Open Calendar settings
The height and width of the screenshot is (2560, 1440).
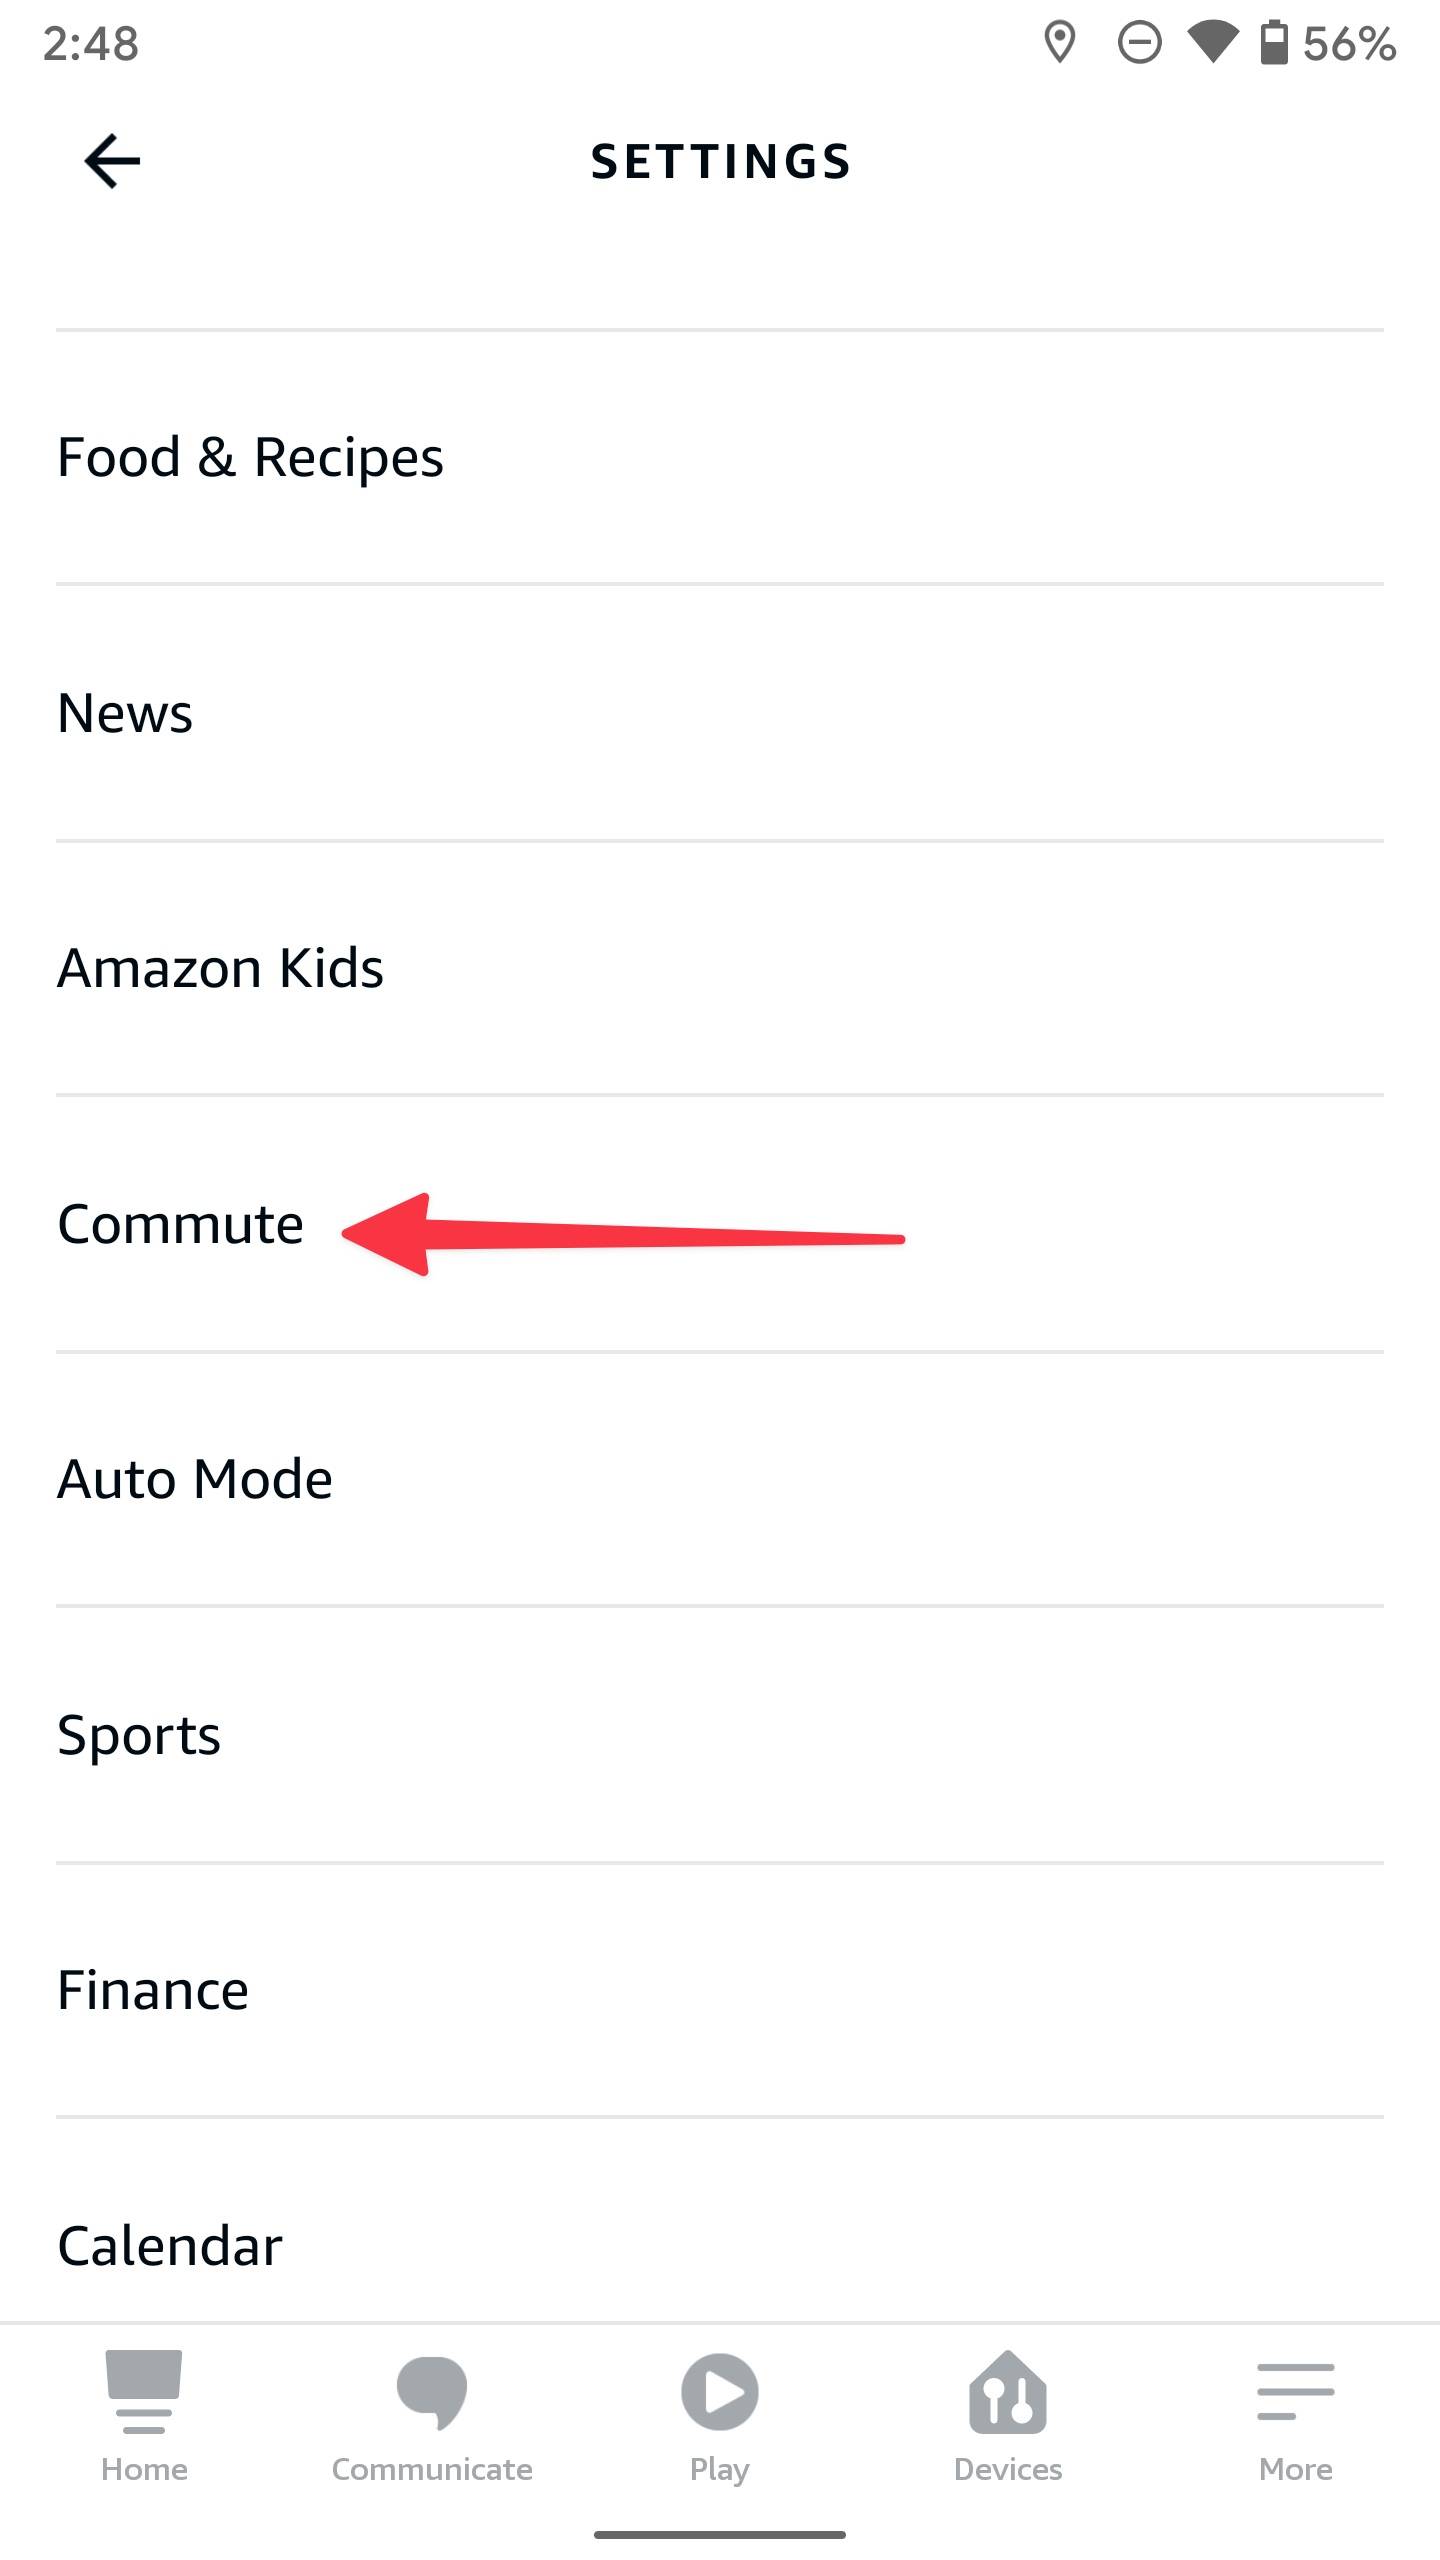170,2246
